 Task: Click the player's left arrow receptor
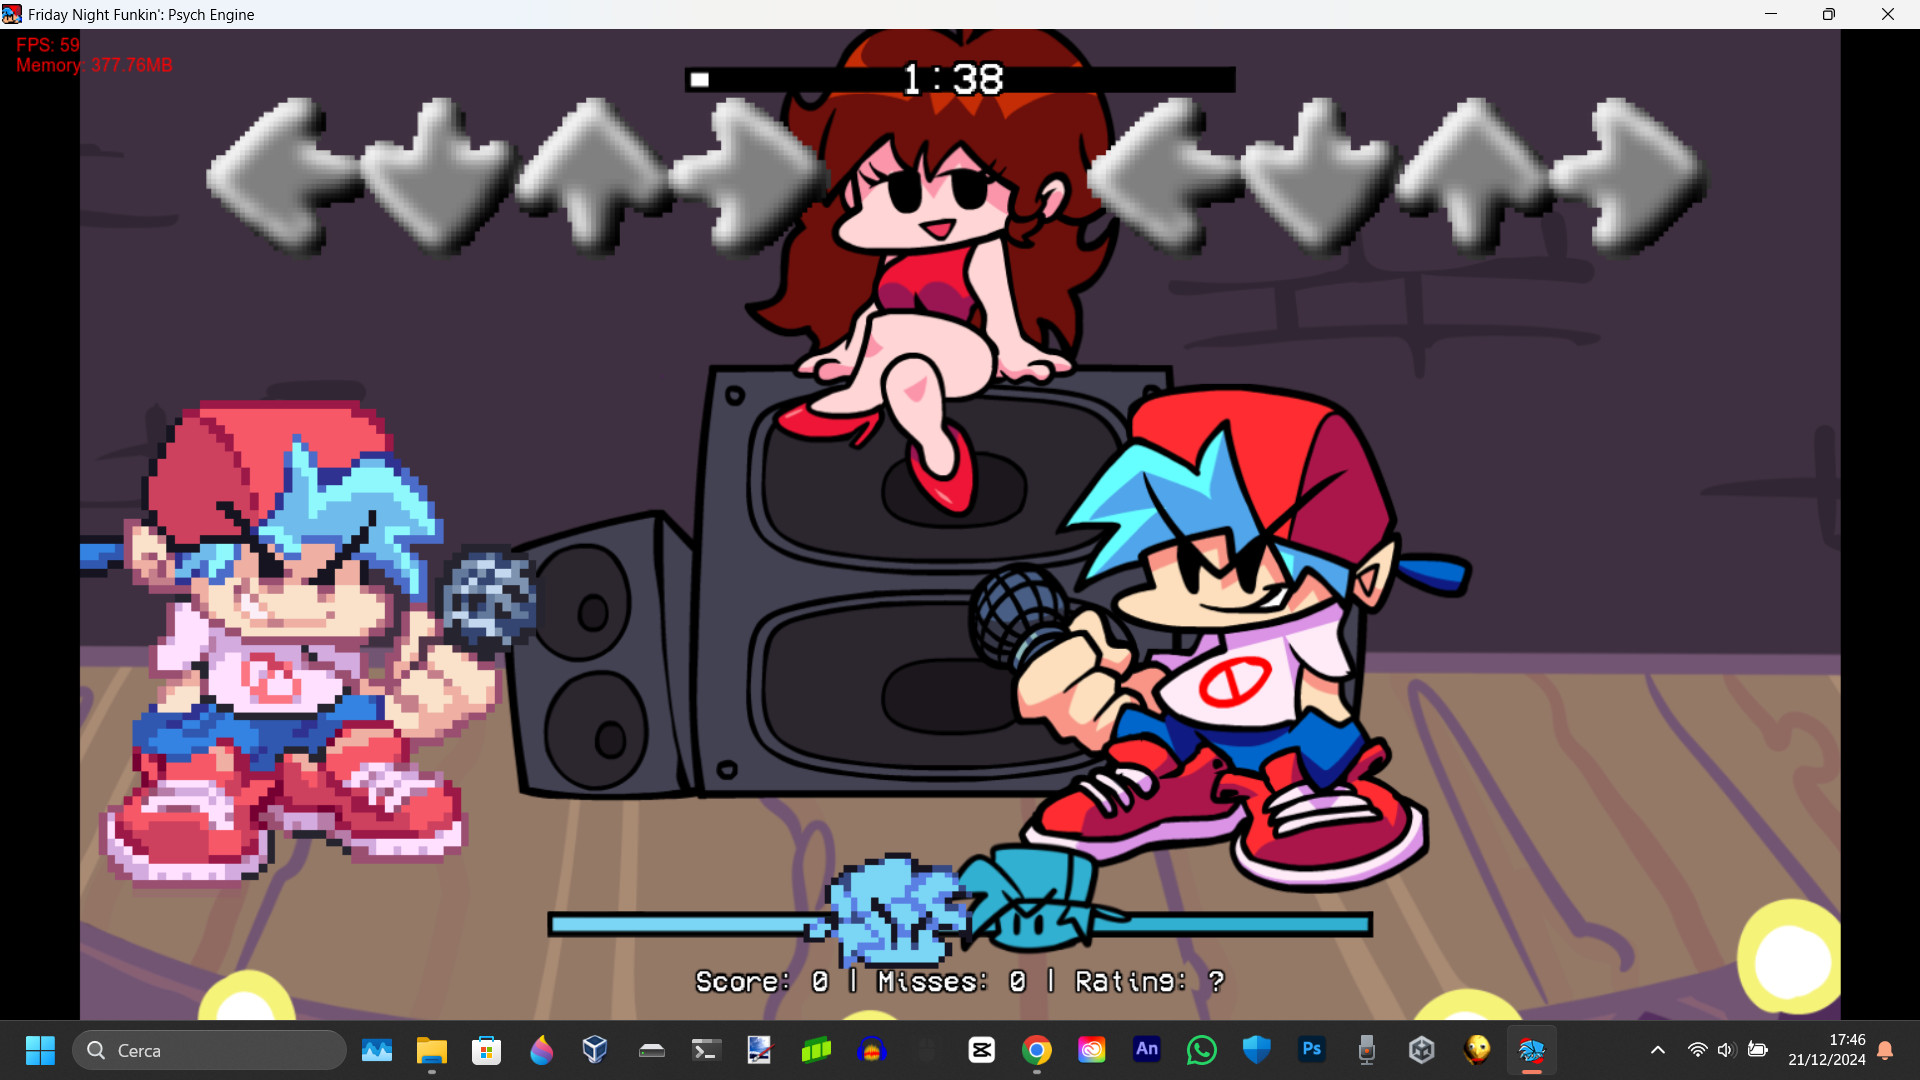1164,177
